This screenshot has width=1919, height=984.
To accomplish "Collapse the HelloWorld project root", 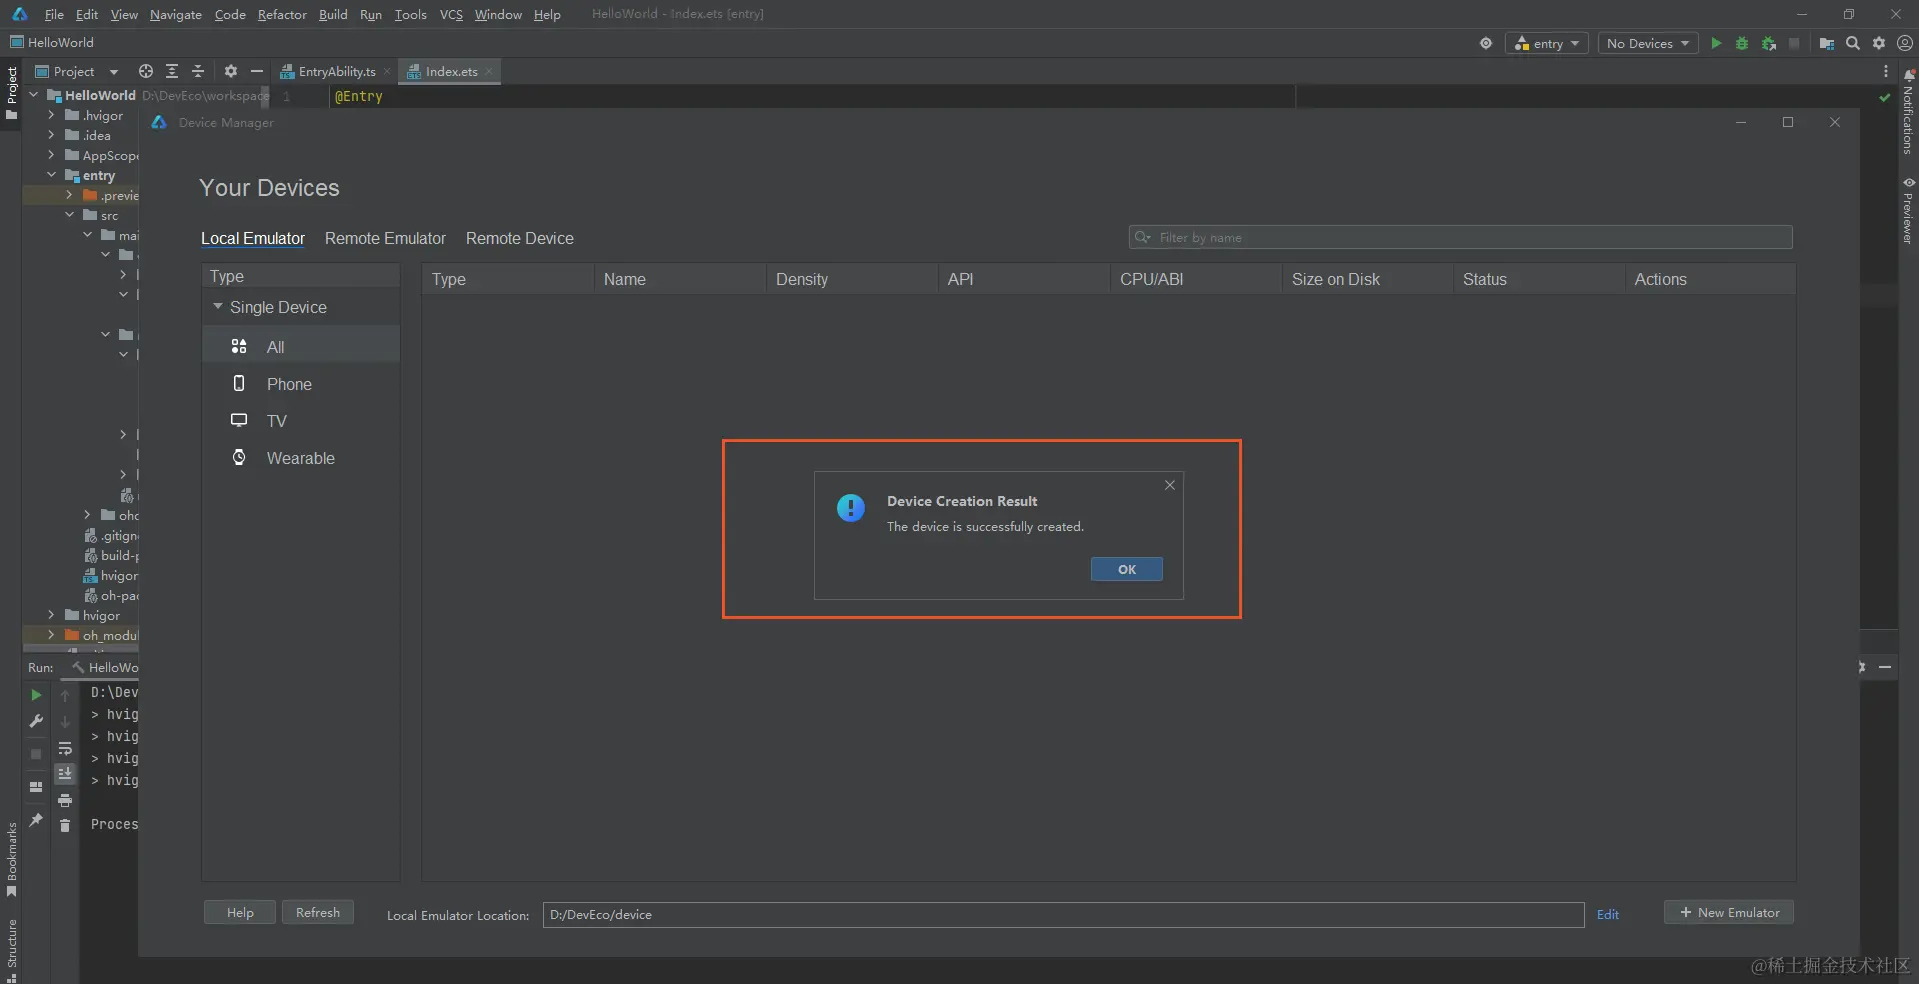I will tap(34, 95).
